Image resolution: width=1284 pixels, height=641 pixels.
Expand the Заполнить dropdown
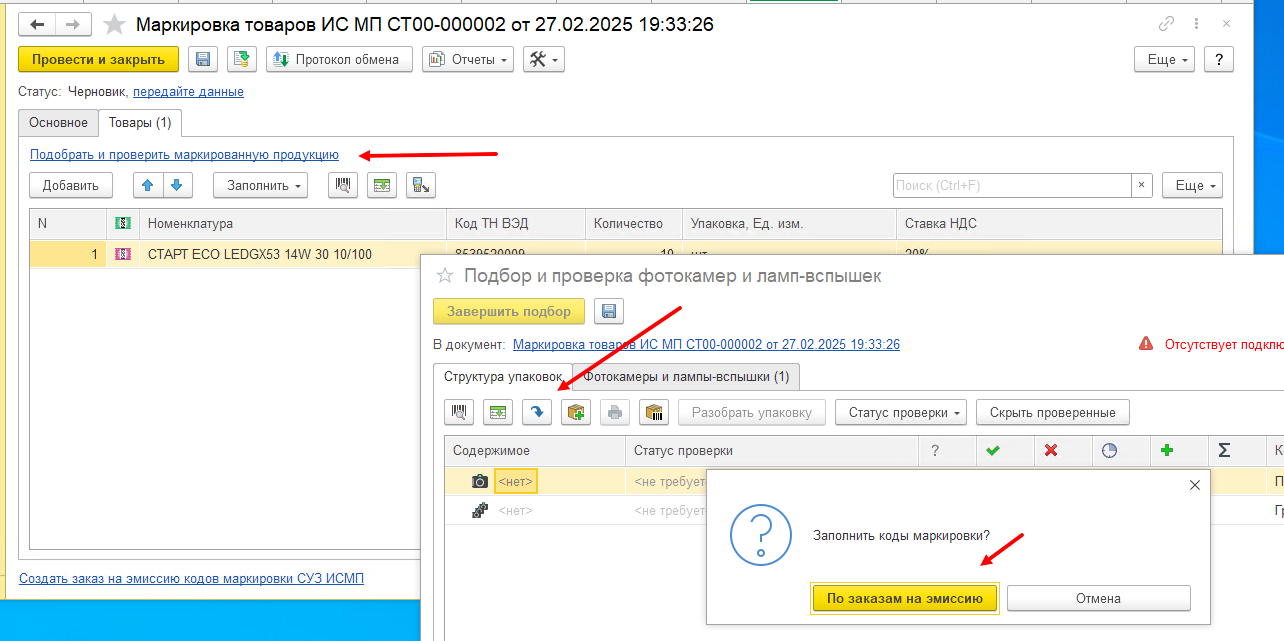tap(260, 185)
